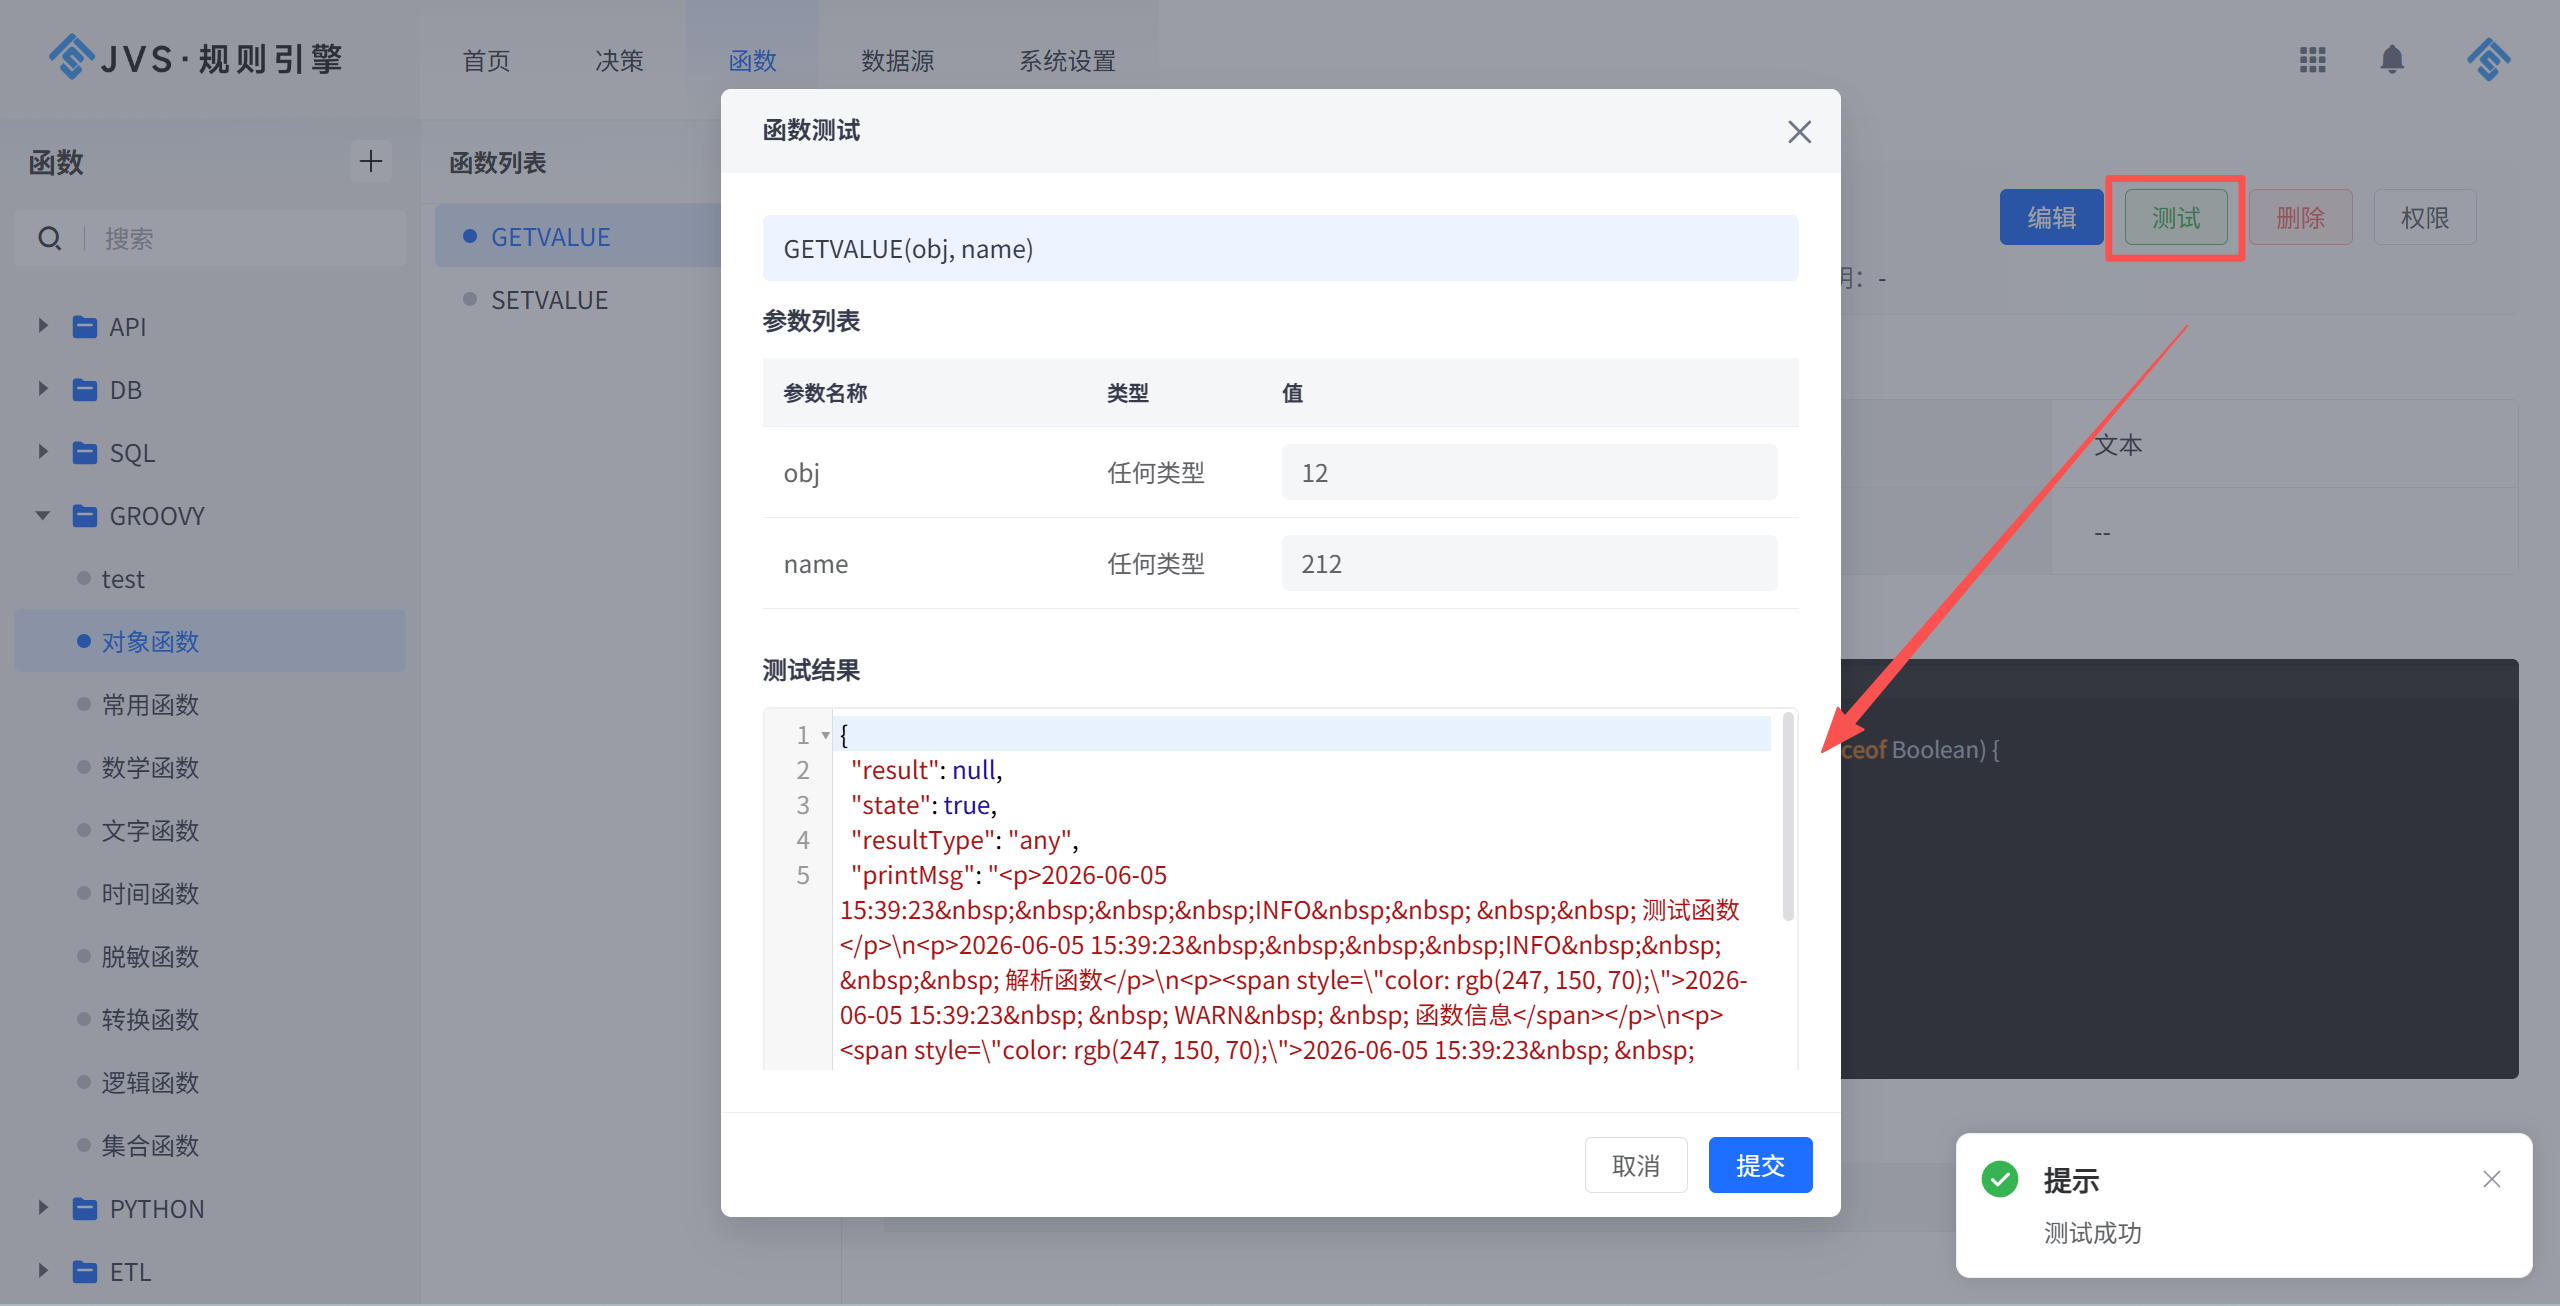Click the green success check icon

click(1999, 1179)
